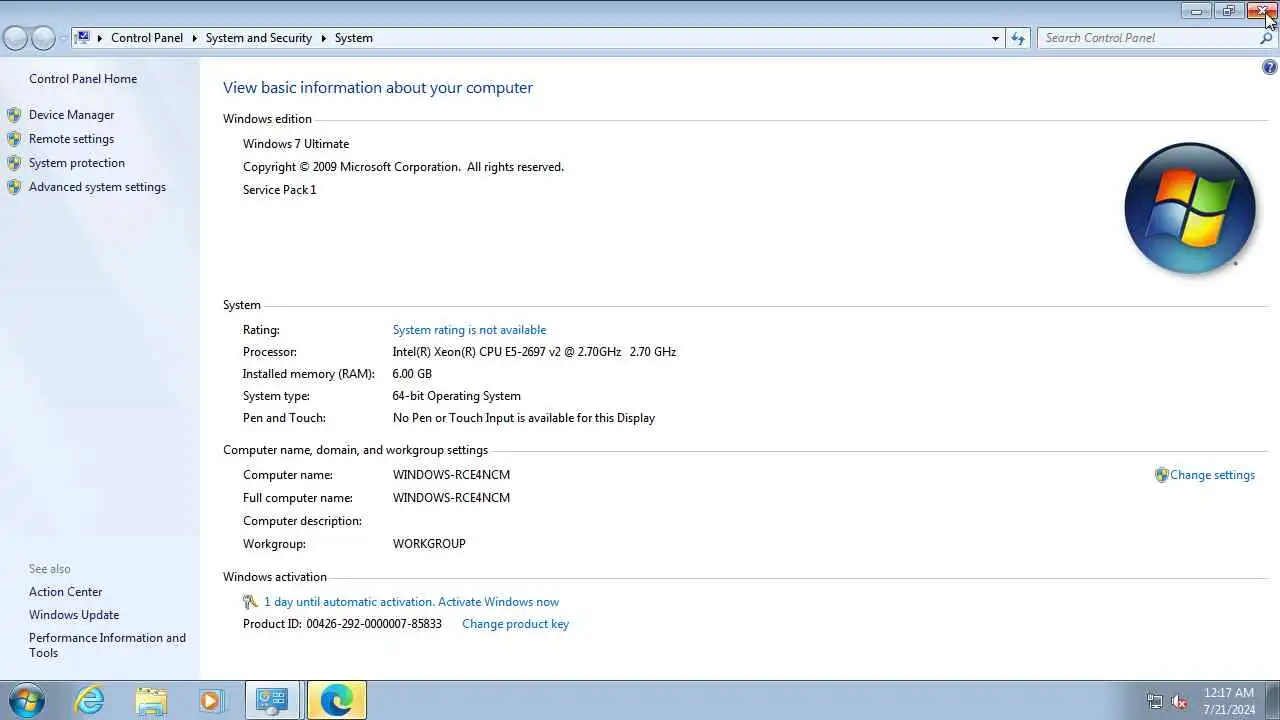Screen dimensions: 1280x720
Task: Click the Windows logo image
Action: (1189, 208)
